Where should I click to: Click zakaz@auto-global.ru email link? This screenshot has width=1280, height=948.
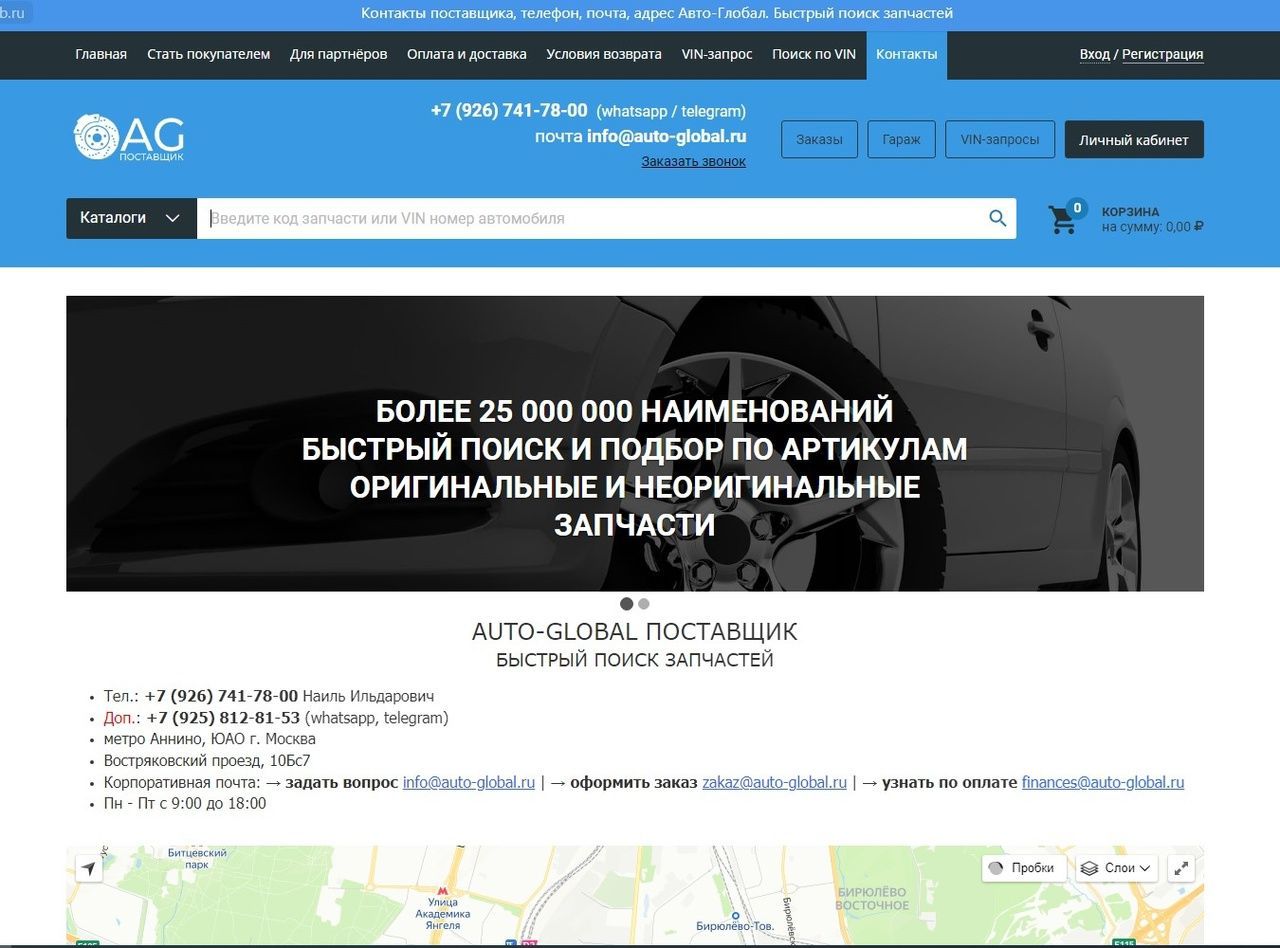[774, 782]
